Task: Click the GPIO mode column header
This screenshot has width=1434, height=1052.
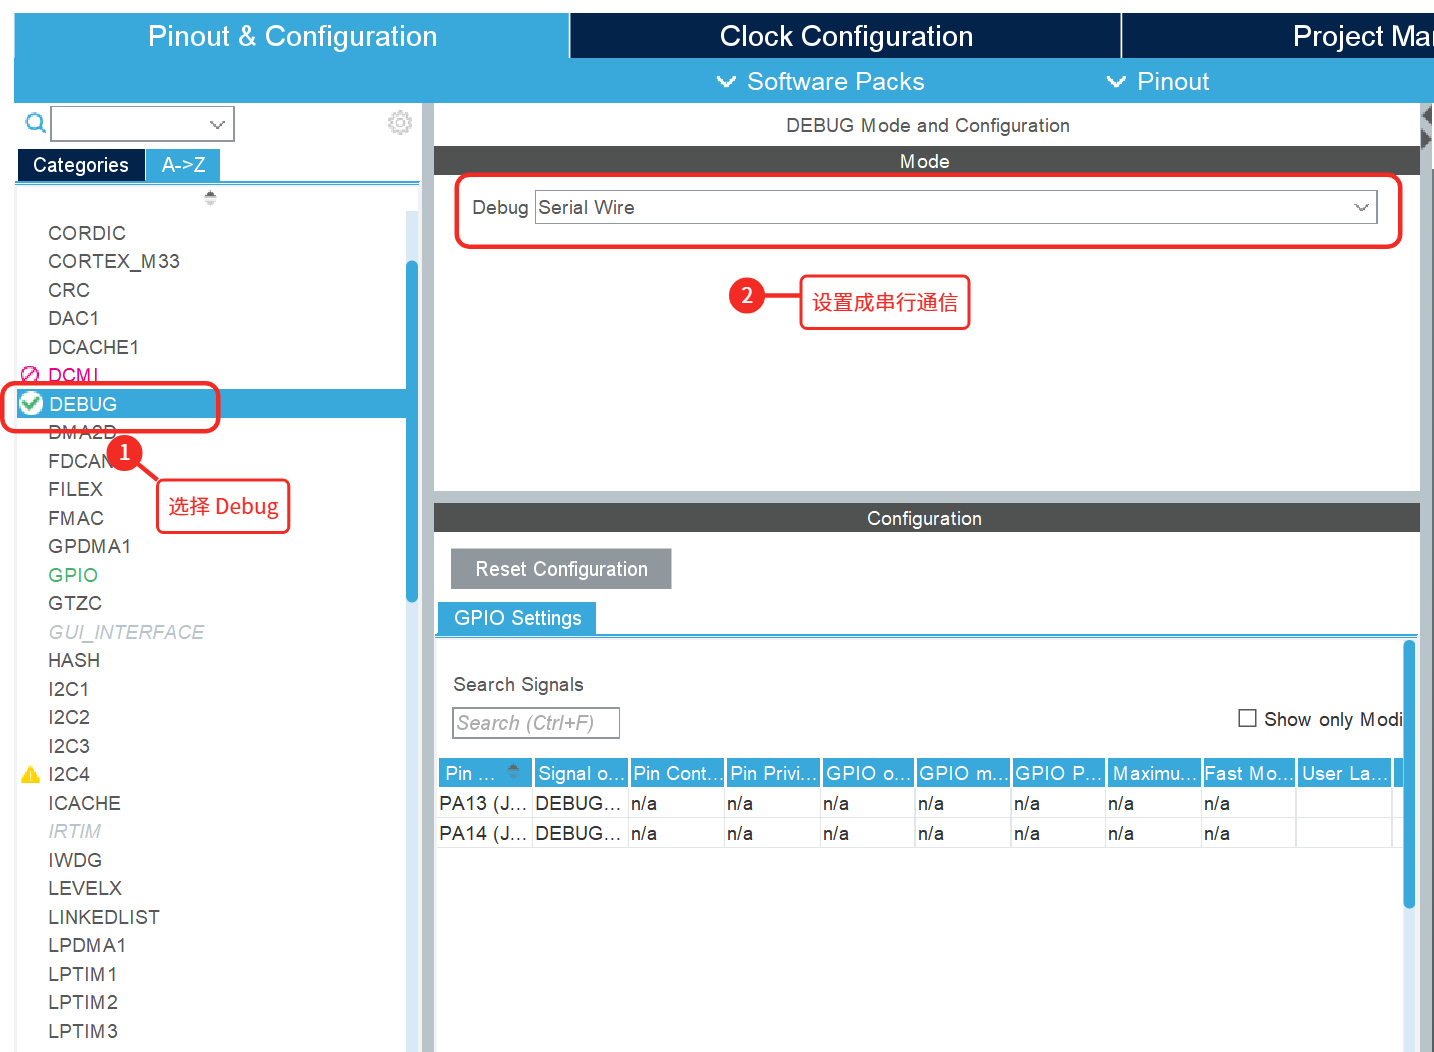Action: [x=963, y=773]
